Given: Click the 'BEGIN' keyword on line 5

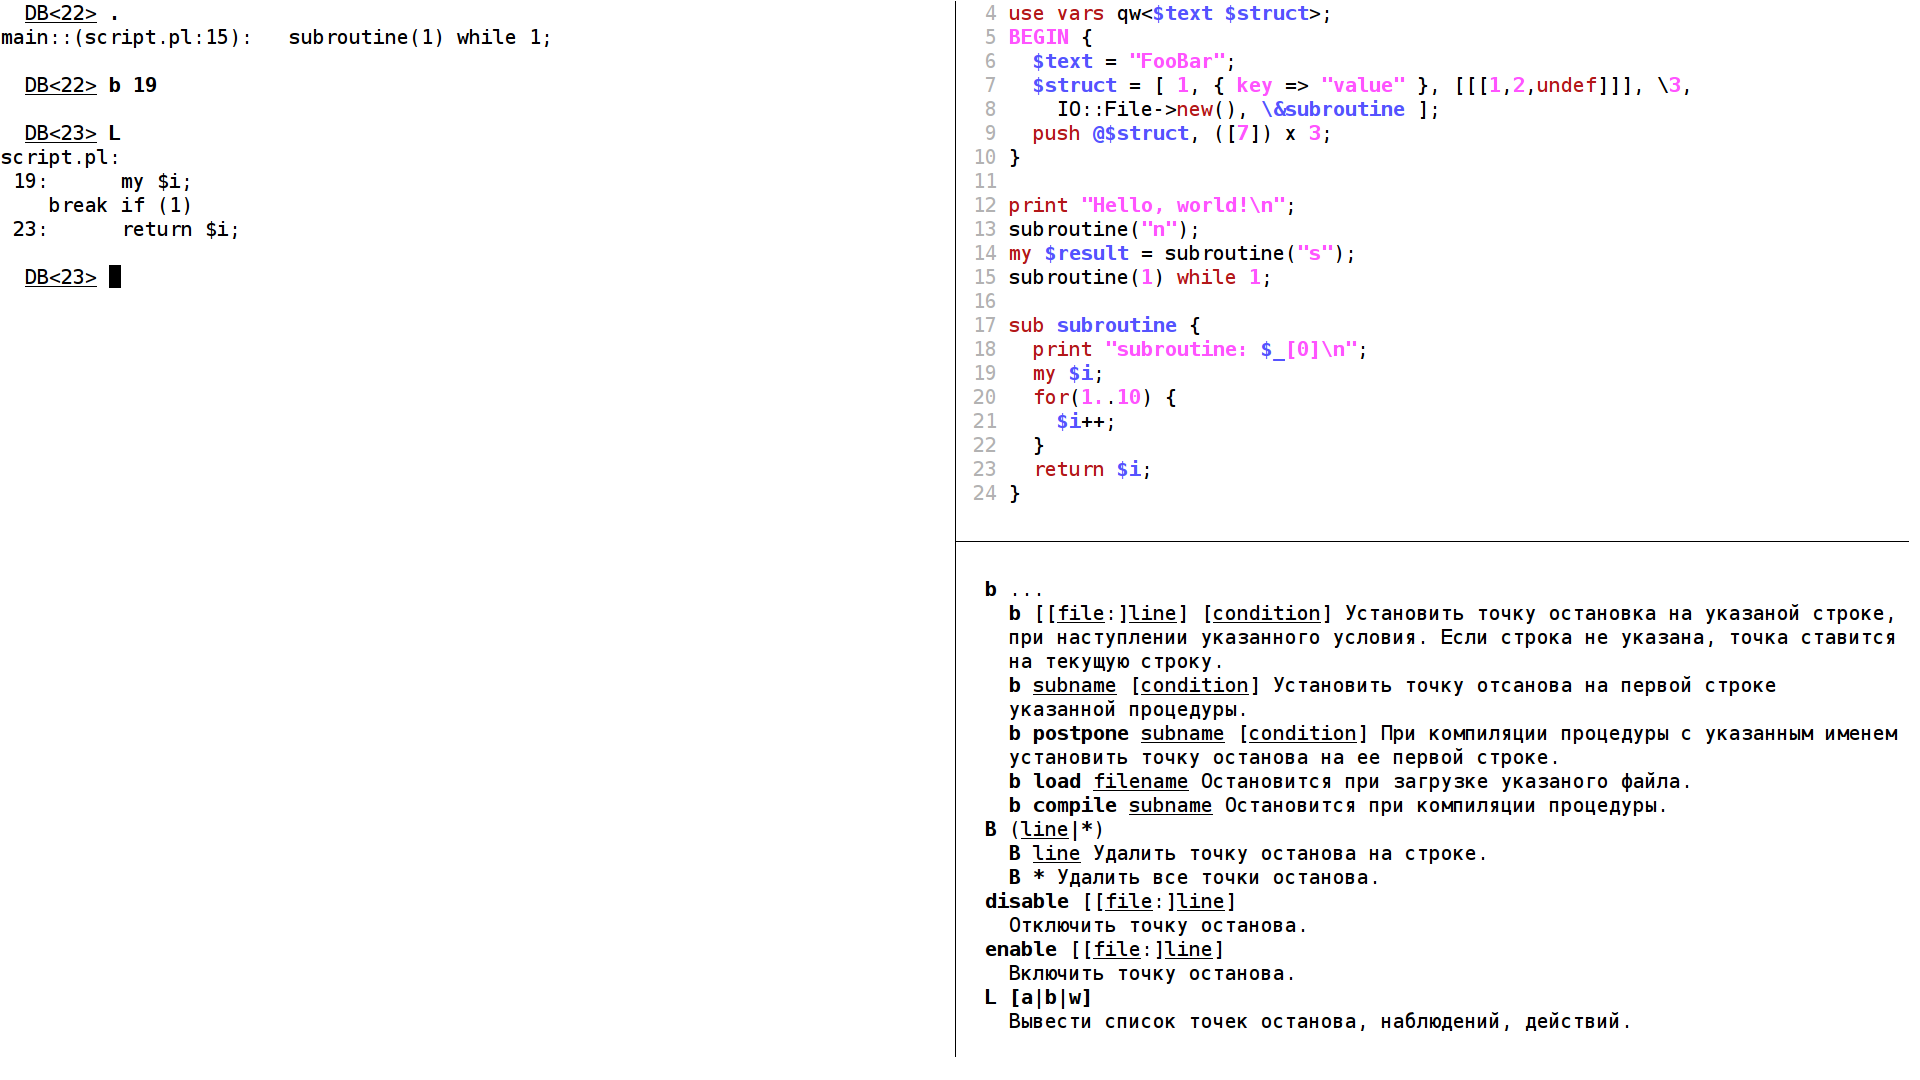Looking at the screenshot, I should click(1038, 37).
